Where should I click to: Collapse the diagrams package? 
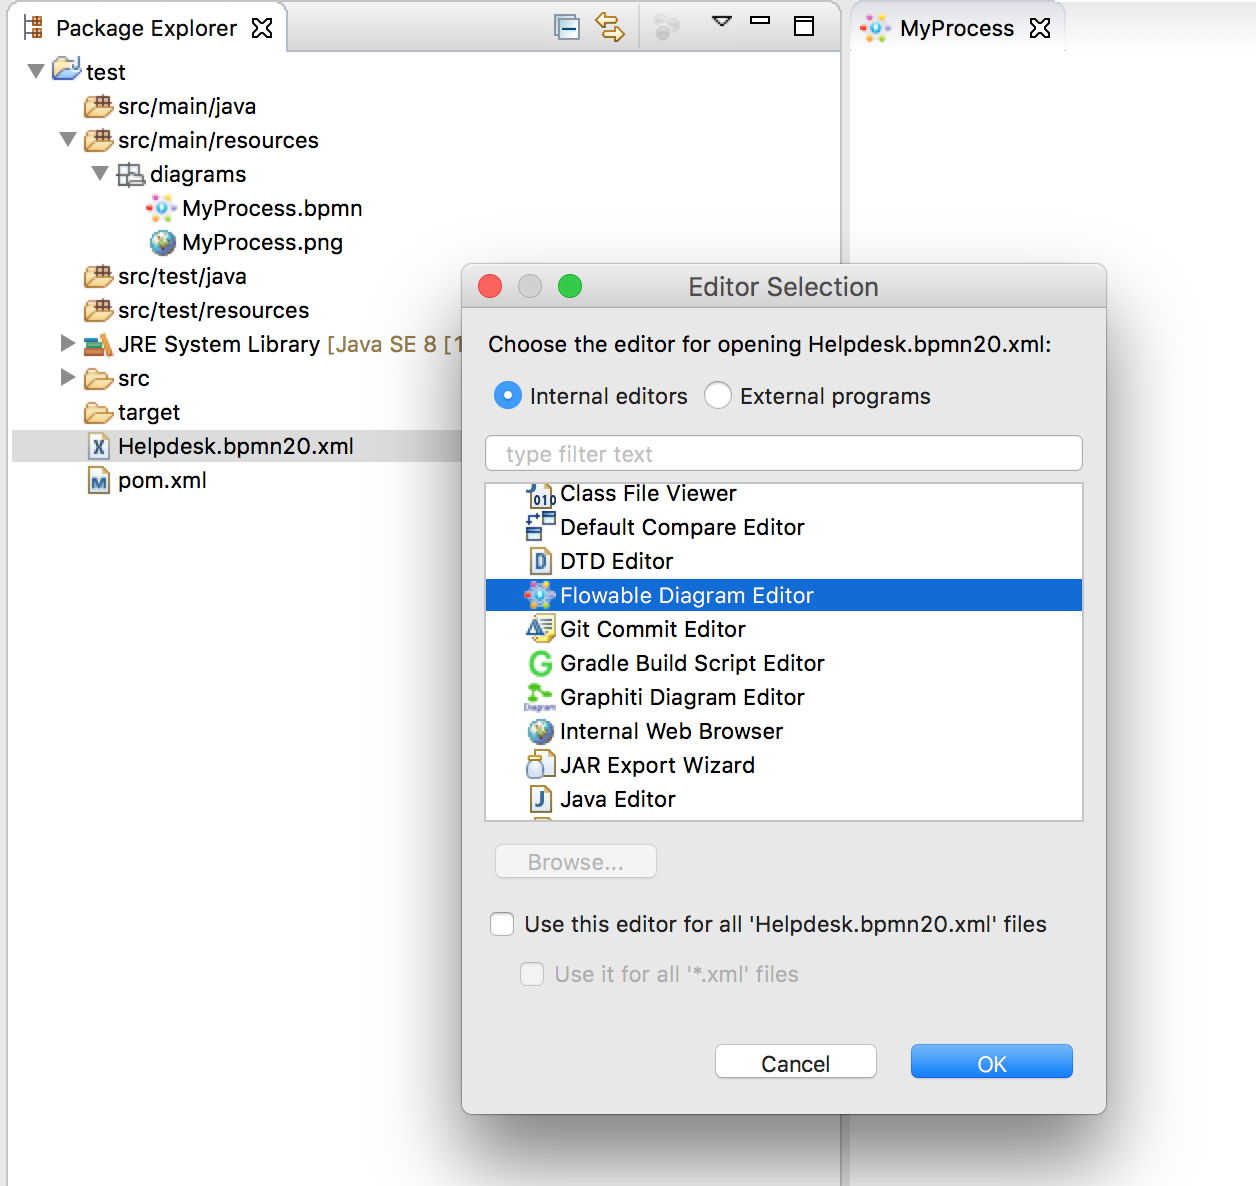point(100,173)
